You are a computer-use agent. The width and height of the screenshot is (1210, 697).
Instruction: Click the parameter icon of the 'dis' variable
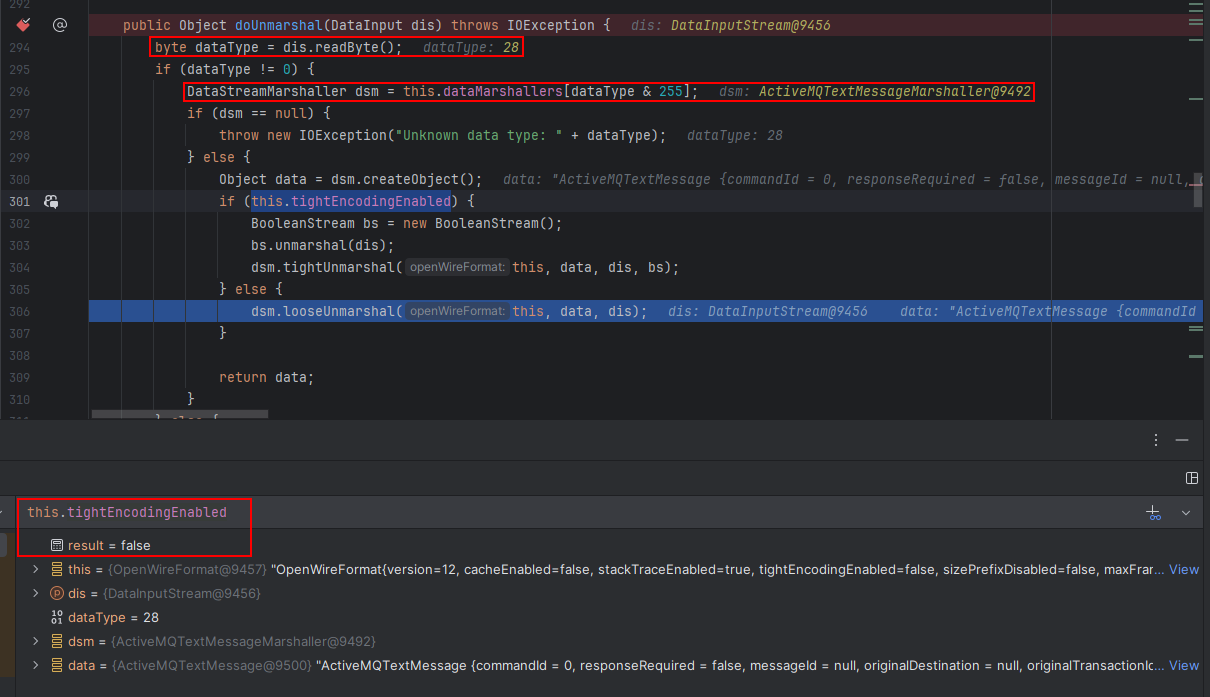click(57, 593)
